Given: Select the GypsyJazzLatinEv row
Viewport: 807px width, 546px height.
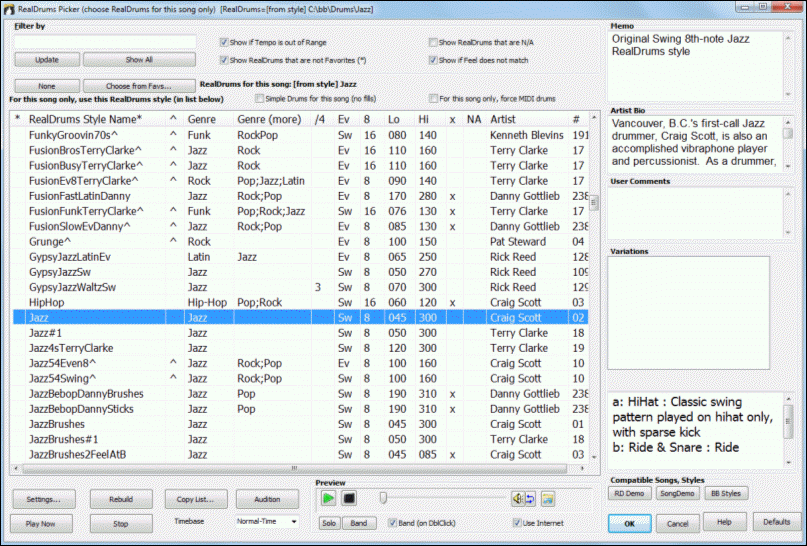Looking at the screenshot, I should coord(300,257).
